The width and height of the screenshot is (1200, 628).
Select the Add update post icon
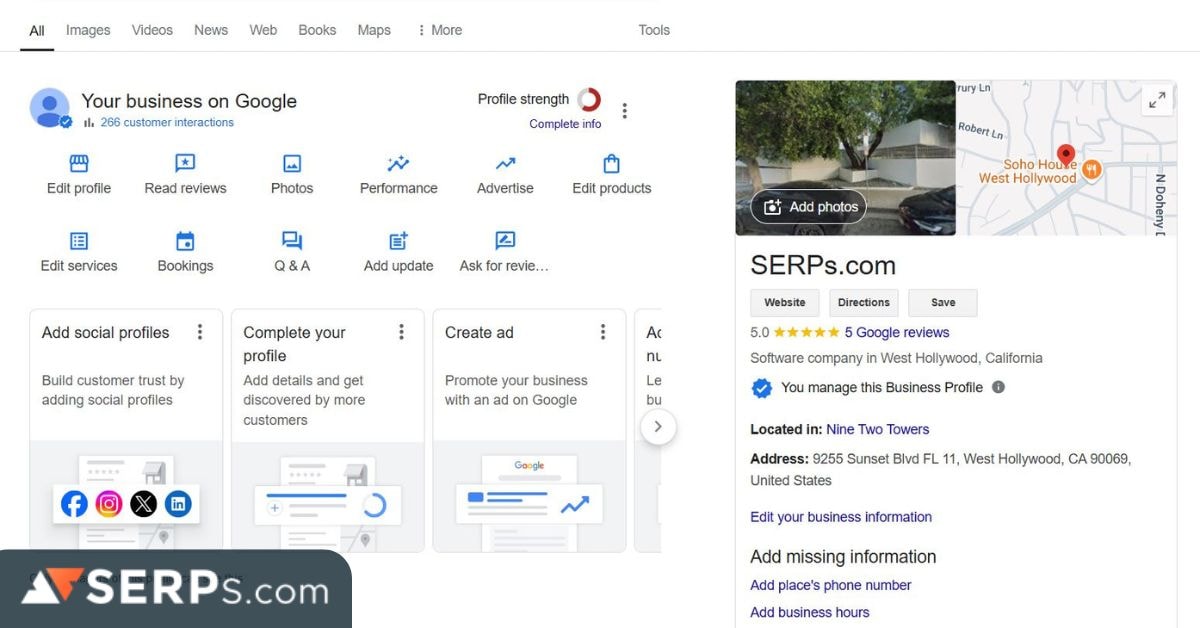coord(399,241)
